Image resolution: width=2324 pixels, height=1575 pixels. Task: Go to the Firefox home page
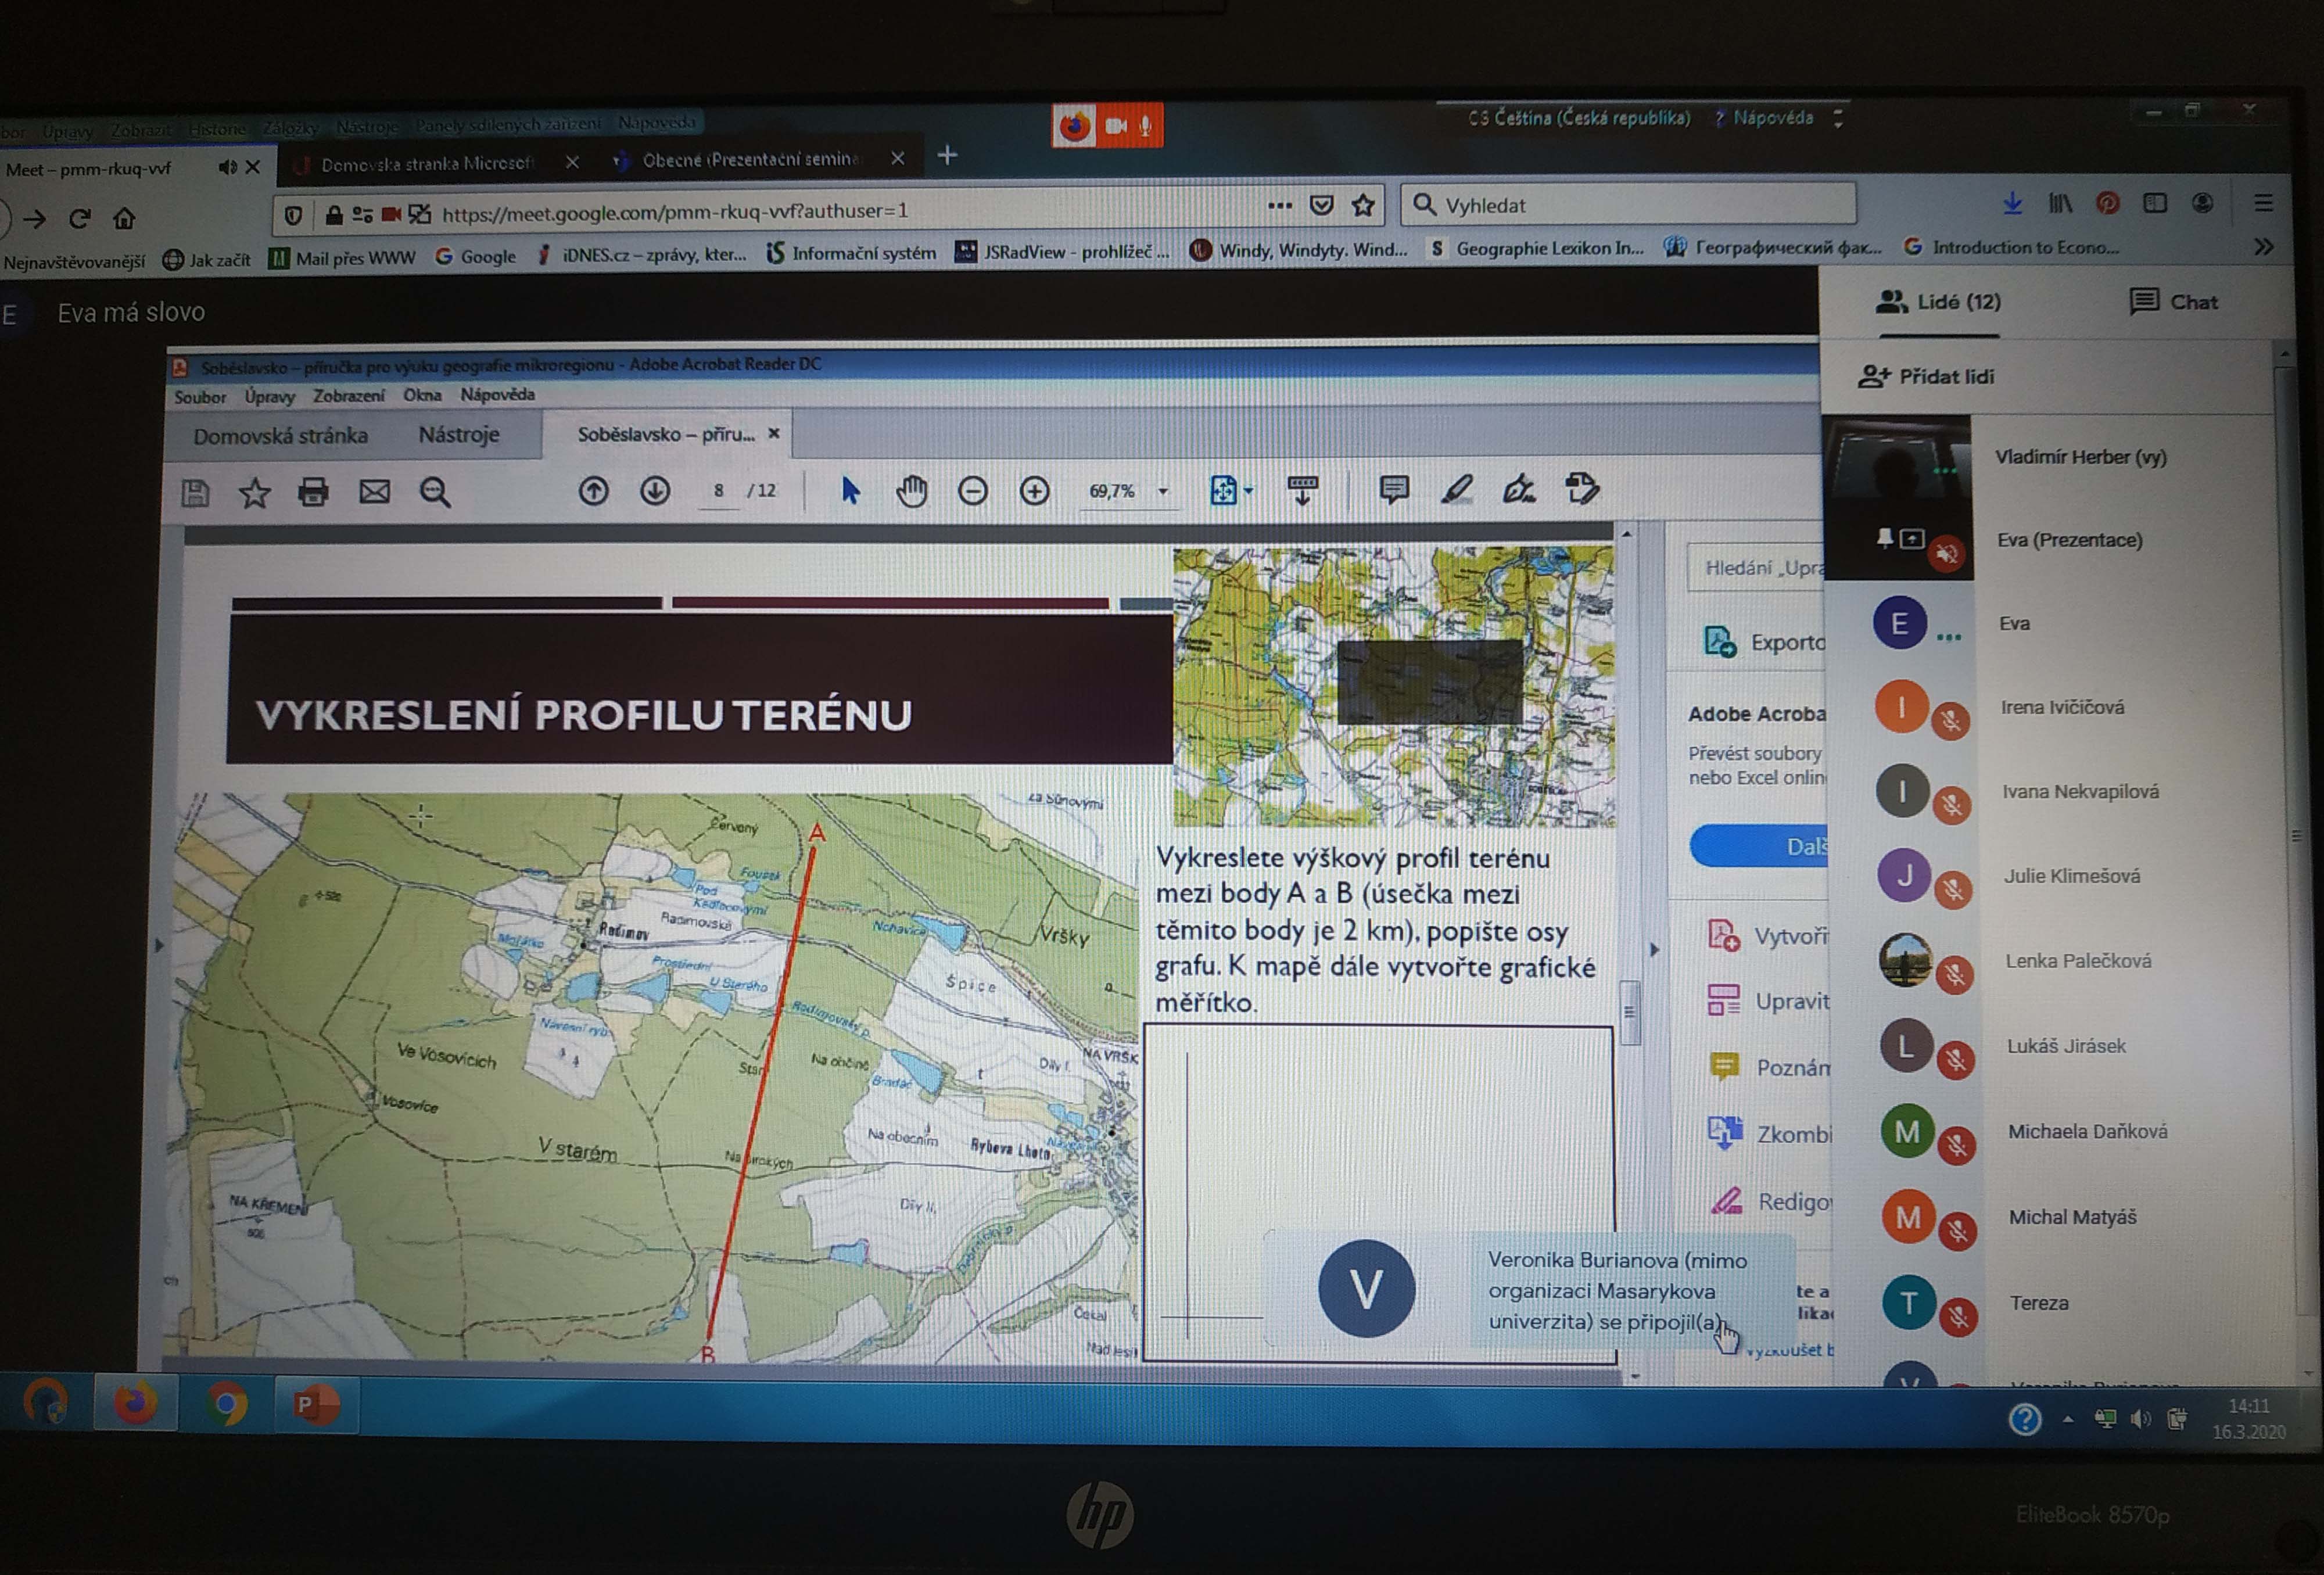(124, 217)
